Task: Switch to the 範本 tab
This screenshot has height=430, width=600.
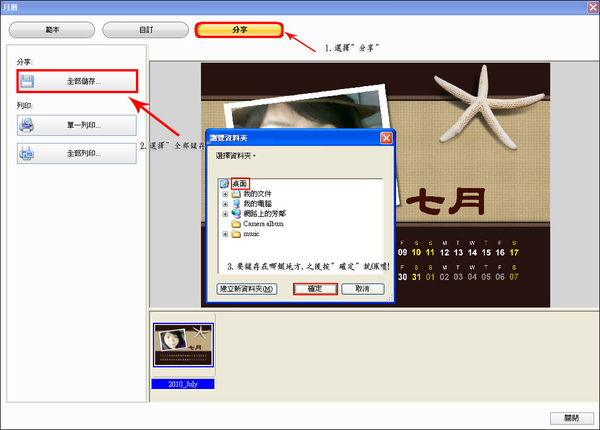Action: (52, 30)
